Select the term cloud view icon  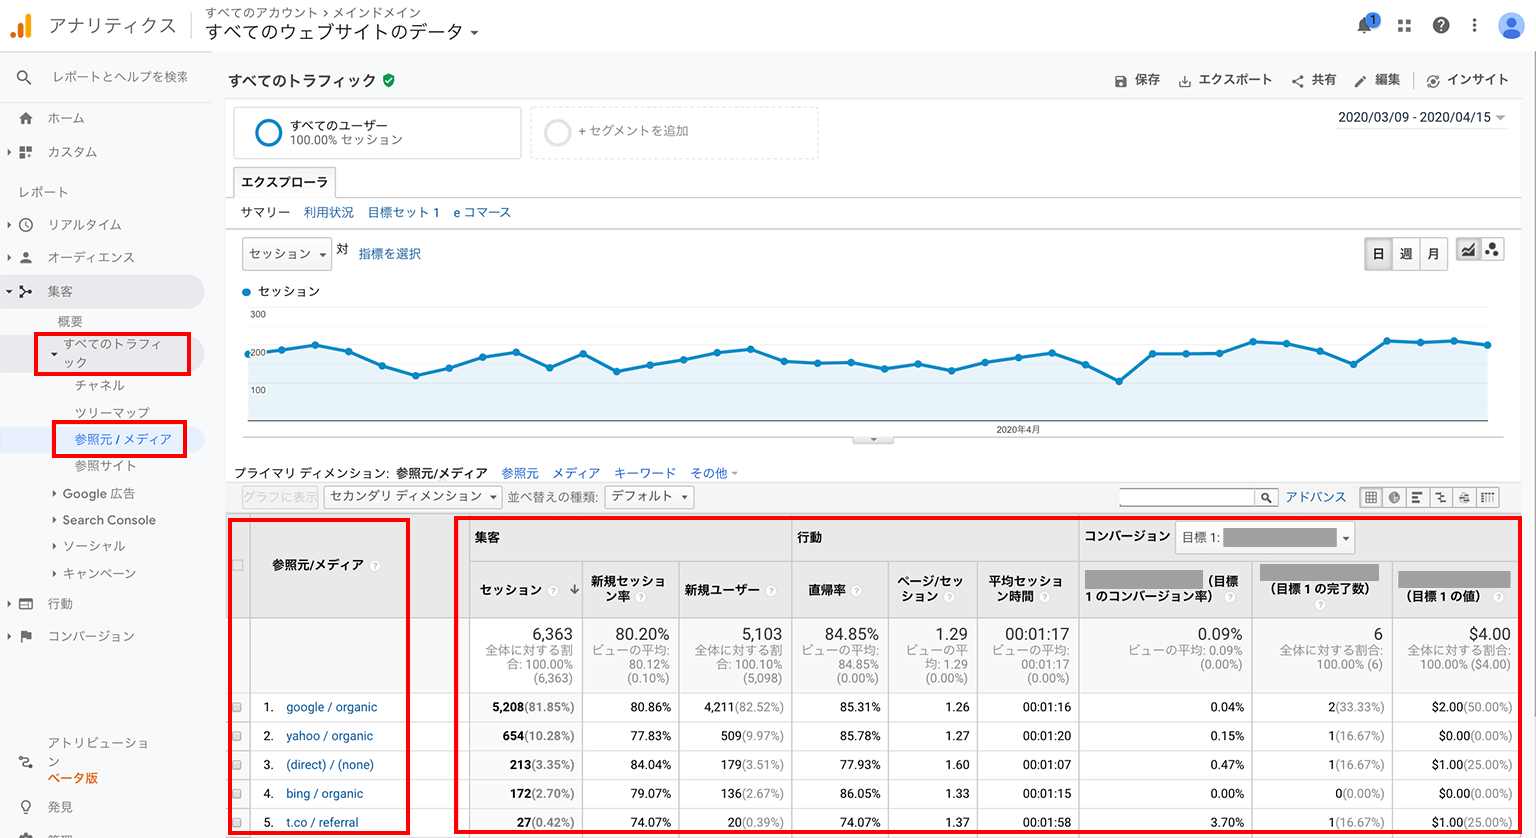tap(1464, 497)
